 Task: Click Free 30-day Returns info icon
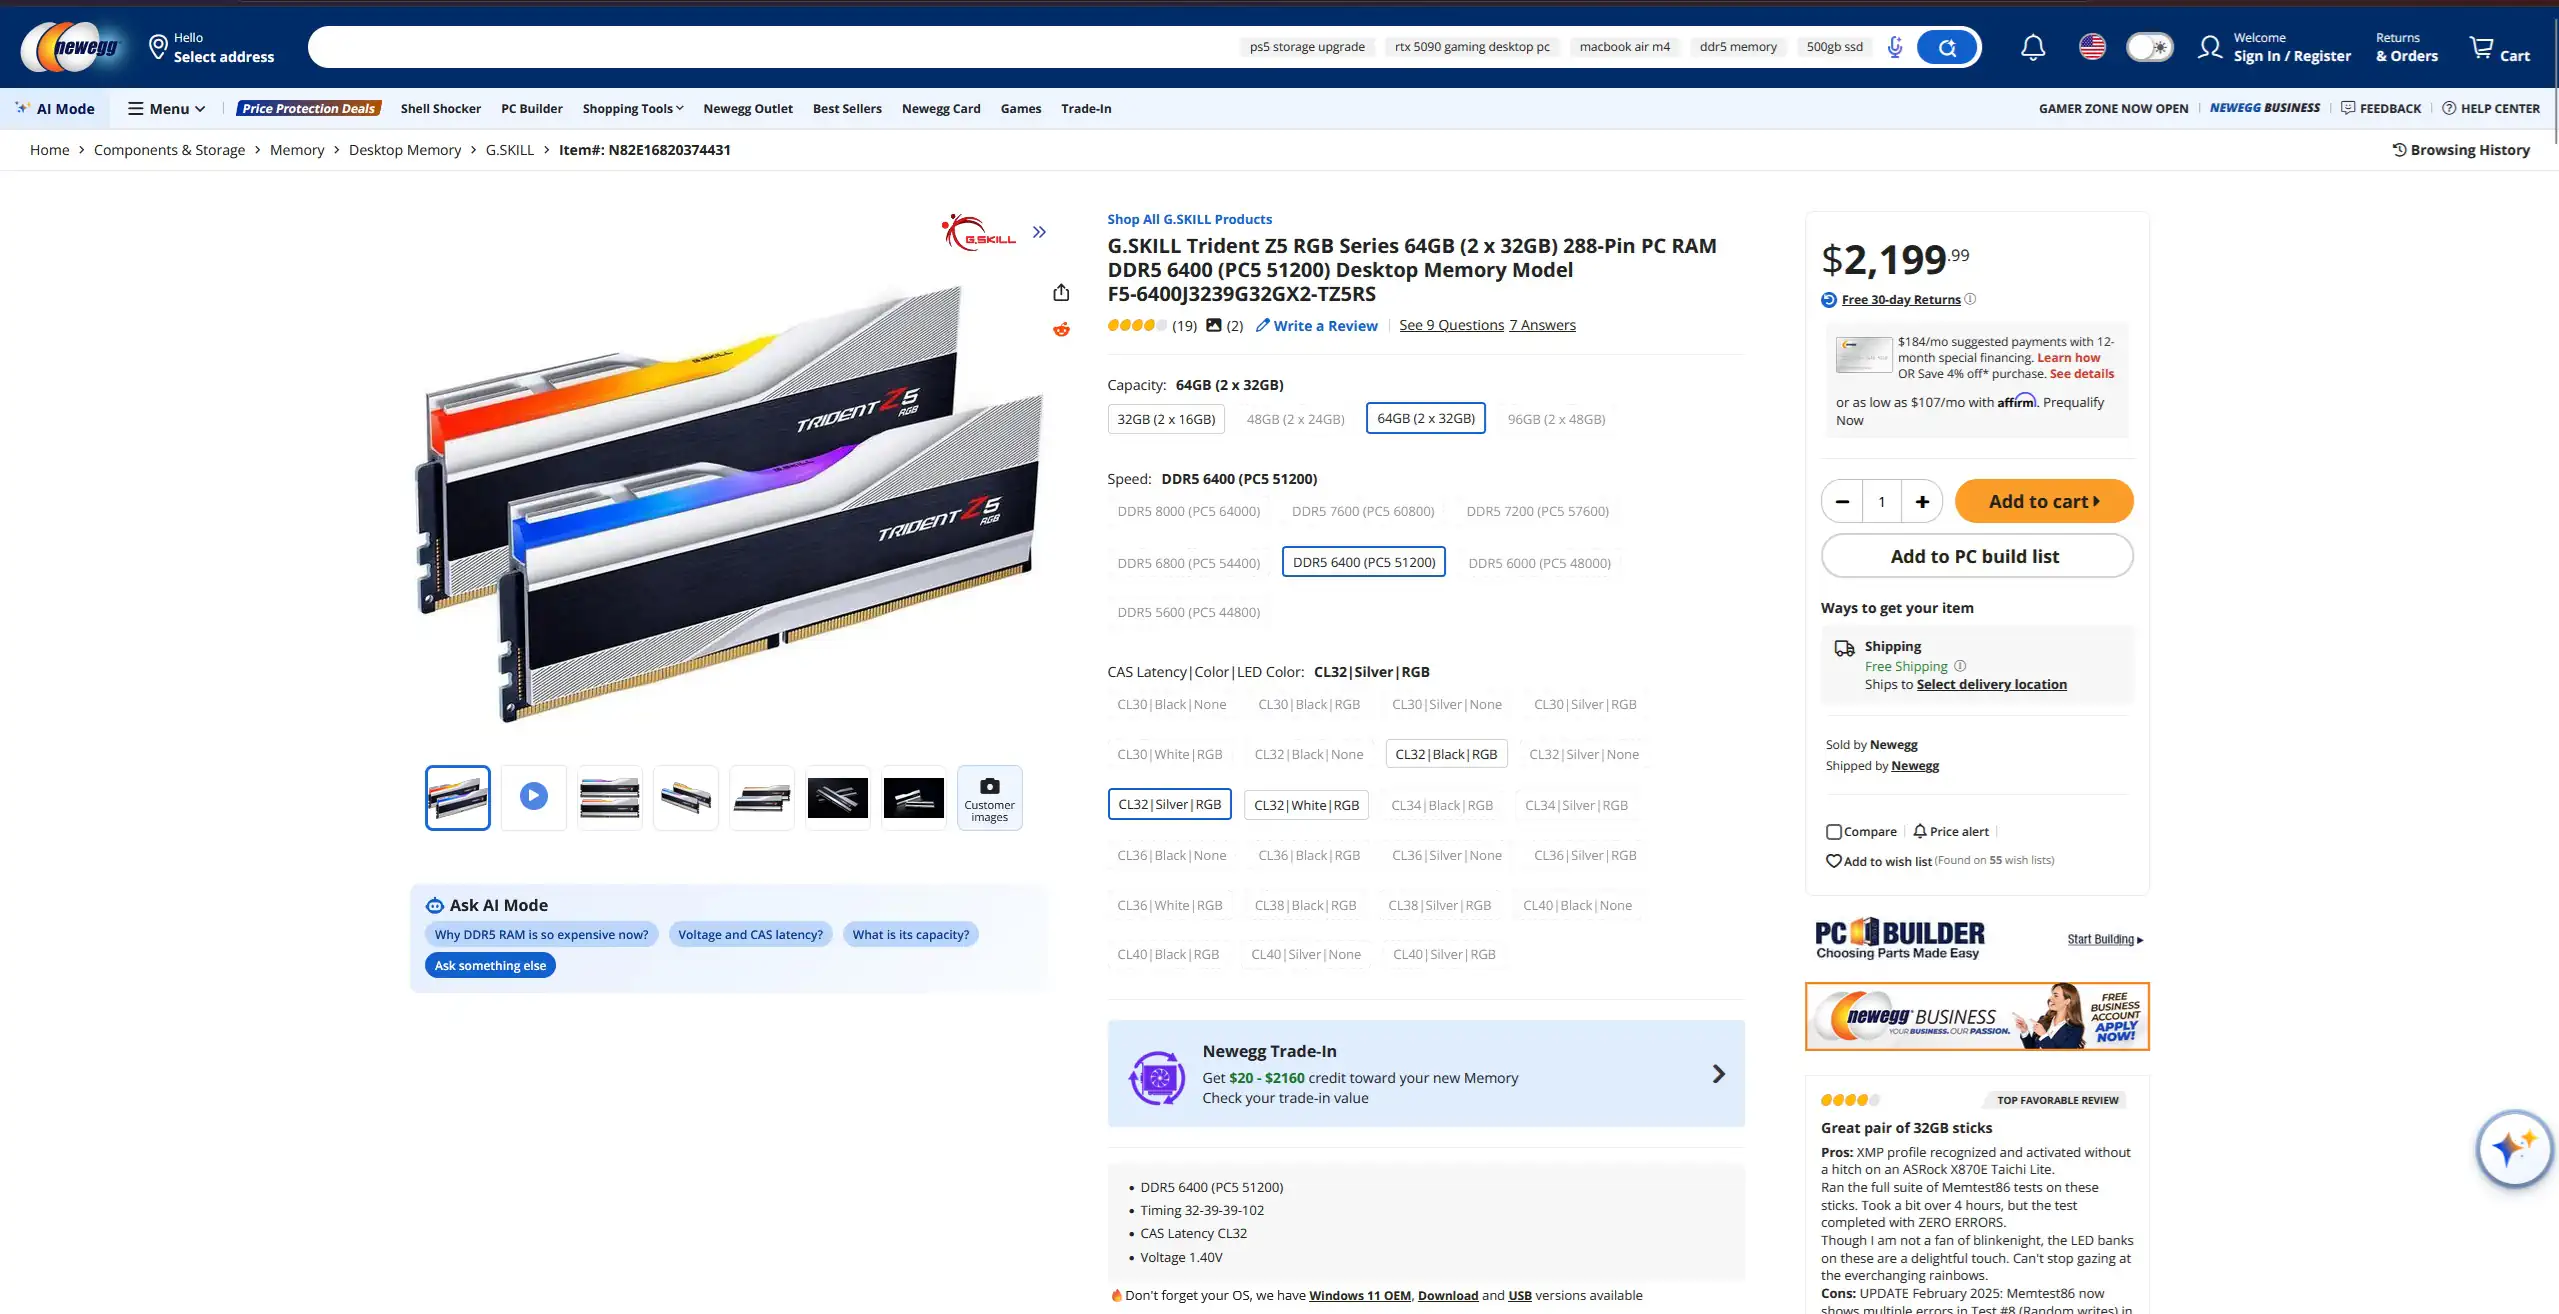(x=1970, y=299)
